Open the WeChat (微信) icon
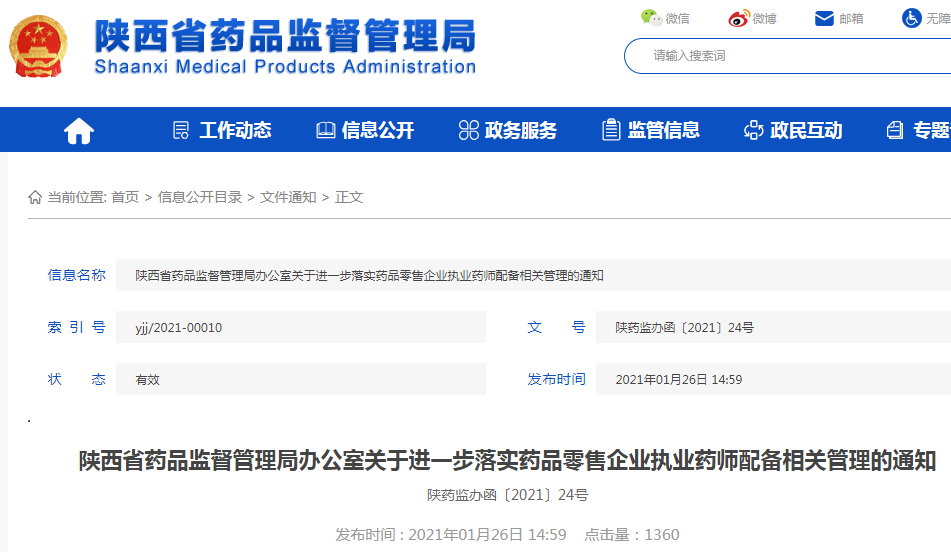This screenshot has width=951, height=552. click(652, 18)
